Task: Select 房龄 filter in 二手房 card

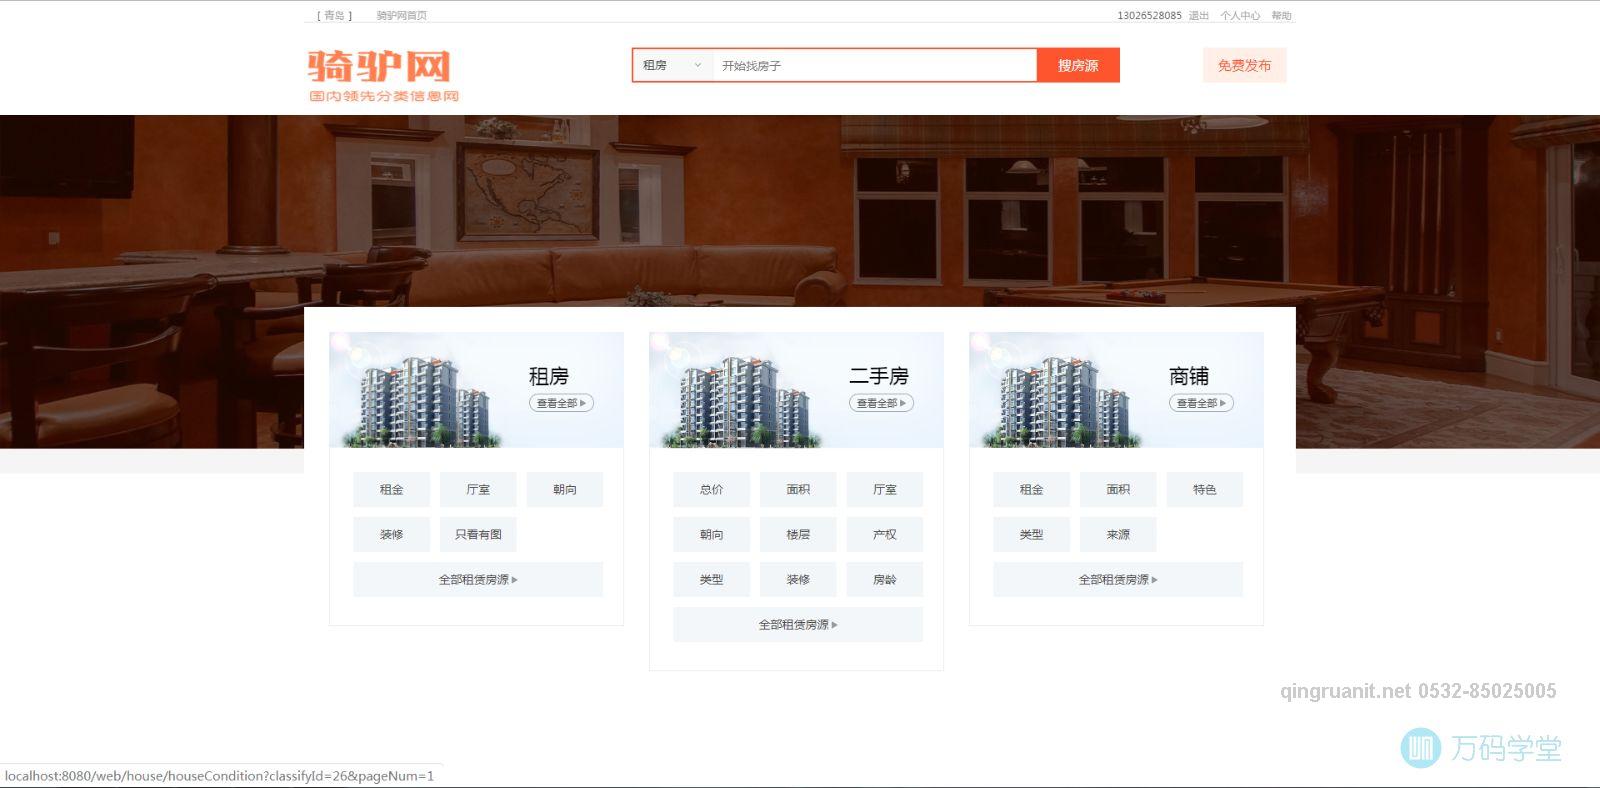Action: point(885,579)
